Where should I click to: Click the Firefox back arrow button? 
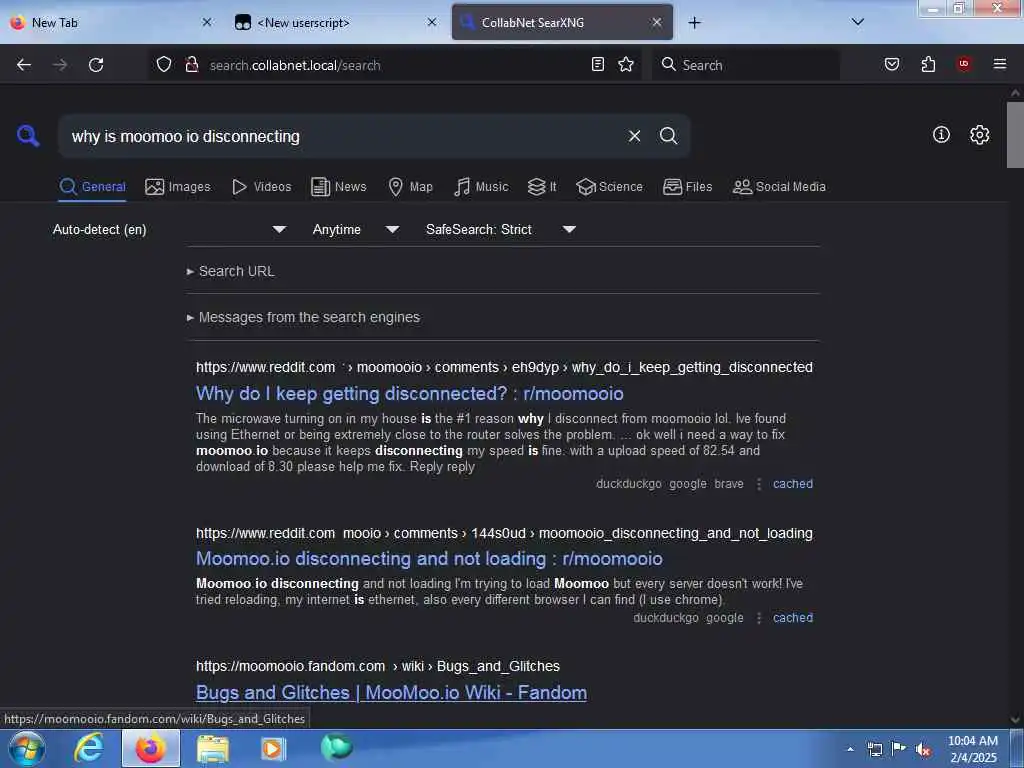[x=24, y=65]
